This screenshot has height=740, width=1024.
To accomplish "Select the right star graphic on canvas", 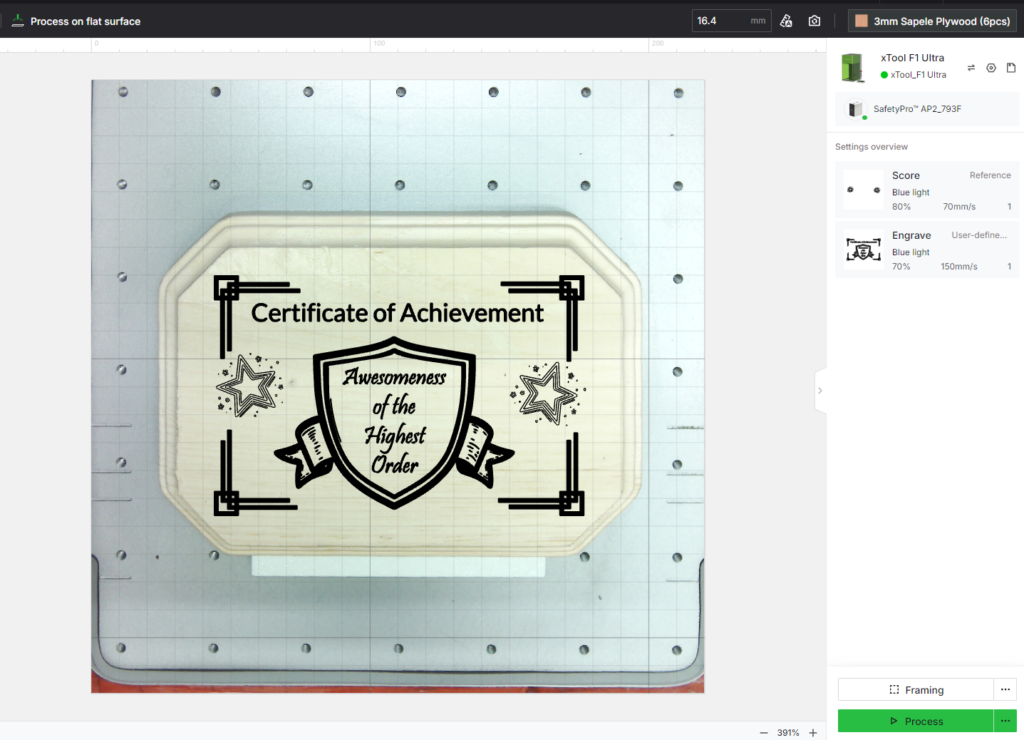I will coord(547,393).
